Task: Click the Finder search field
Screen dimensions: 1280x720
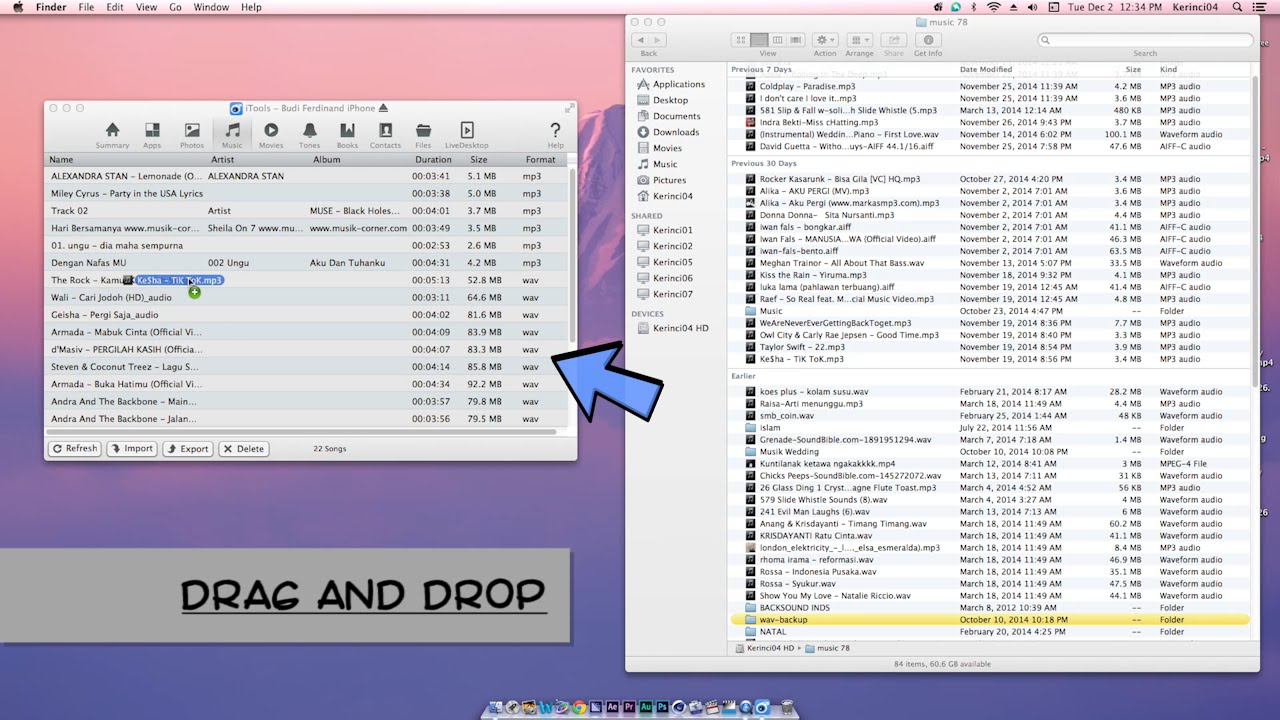Action: (1145, 40)
